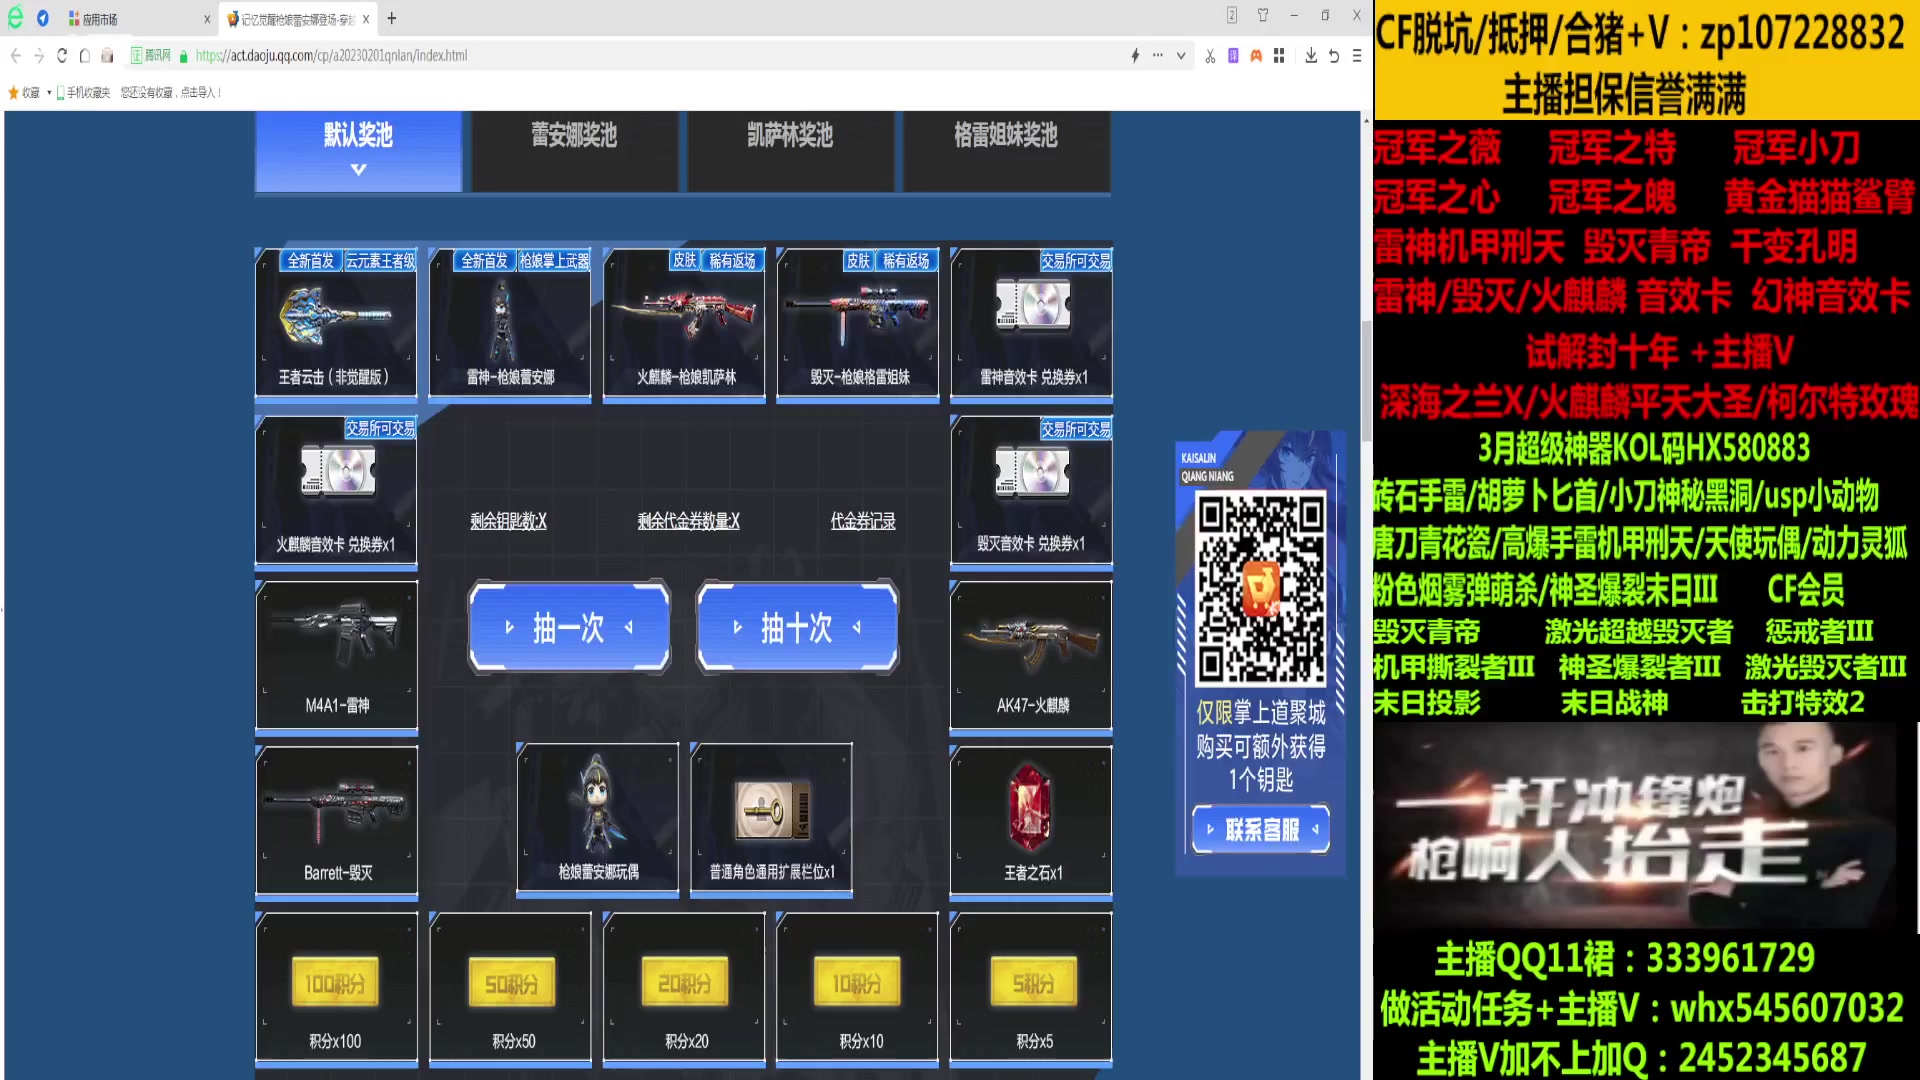This screenshot has width=1920, height=1080.
Task: Reload the current page
Action: [x=62, y=56]
